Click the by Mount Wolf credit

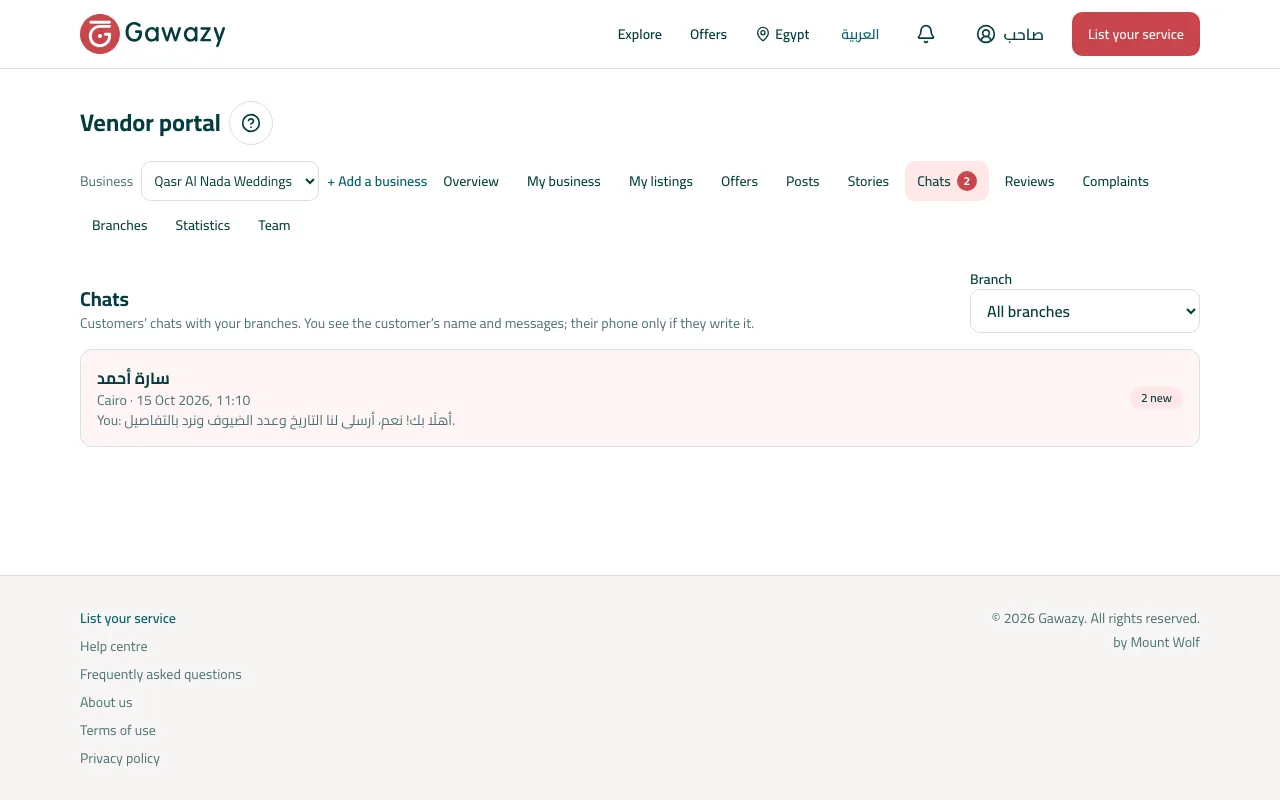coord(1156,642)
